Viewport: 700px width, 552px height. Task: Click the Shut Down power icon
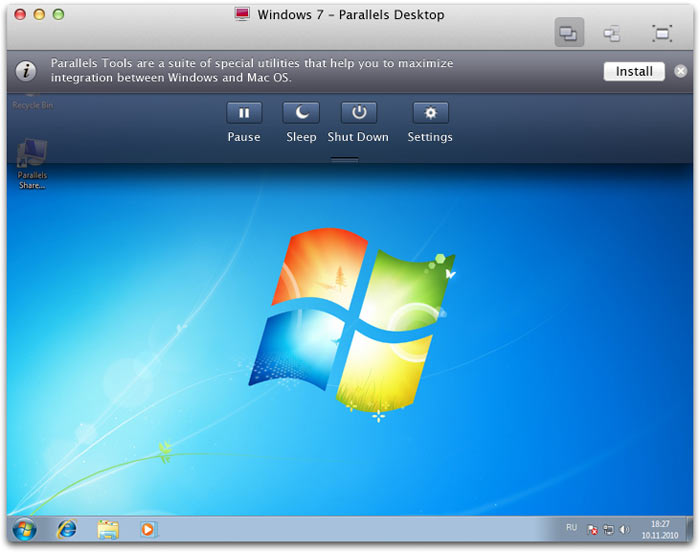tap(359, 113)
